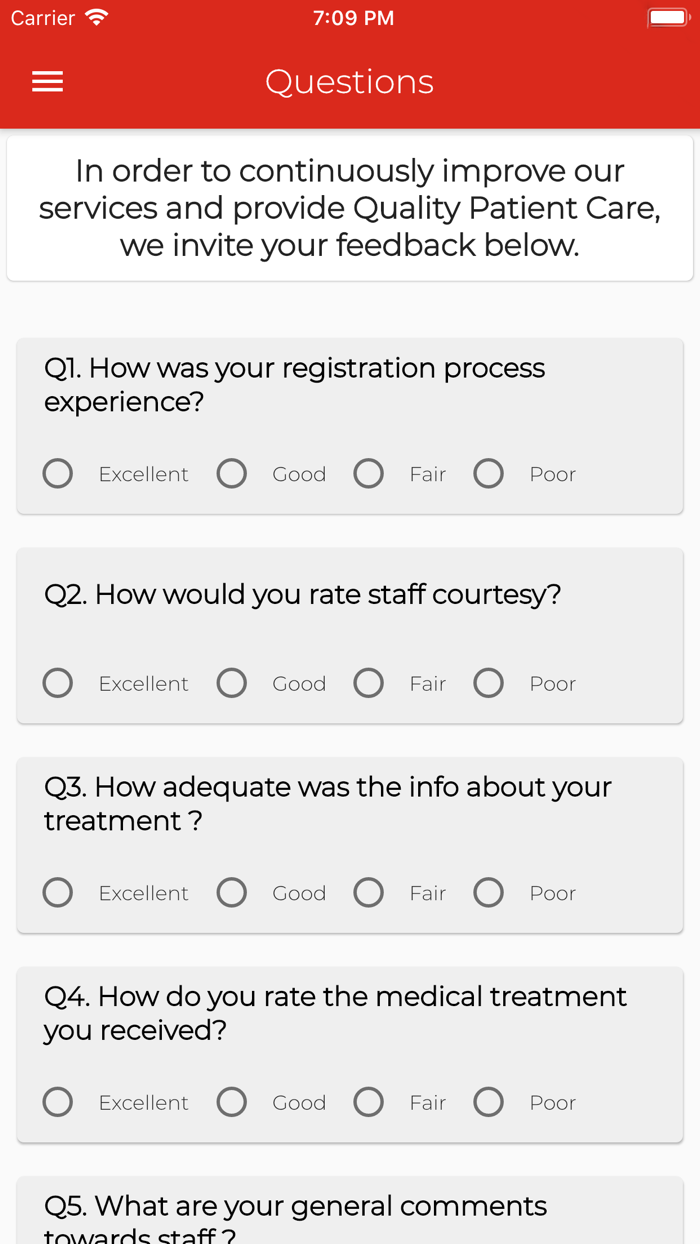
Task: Click the Wi-Fi icon in status bar
Action: [96, 16]
